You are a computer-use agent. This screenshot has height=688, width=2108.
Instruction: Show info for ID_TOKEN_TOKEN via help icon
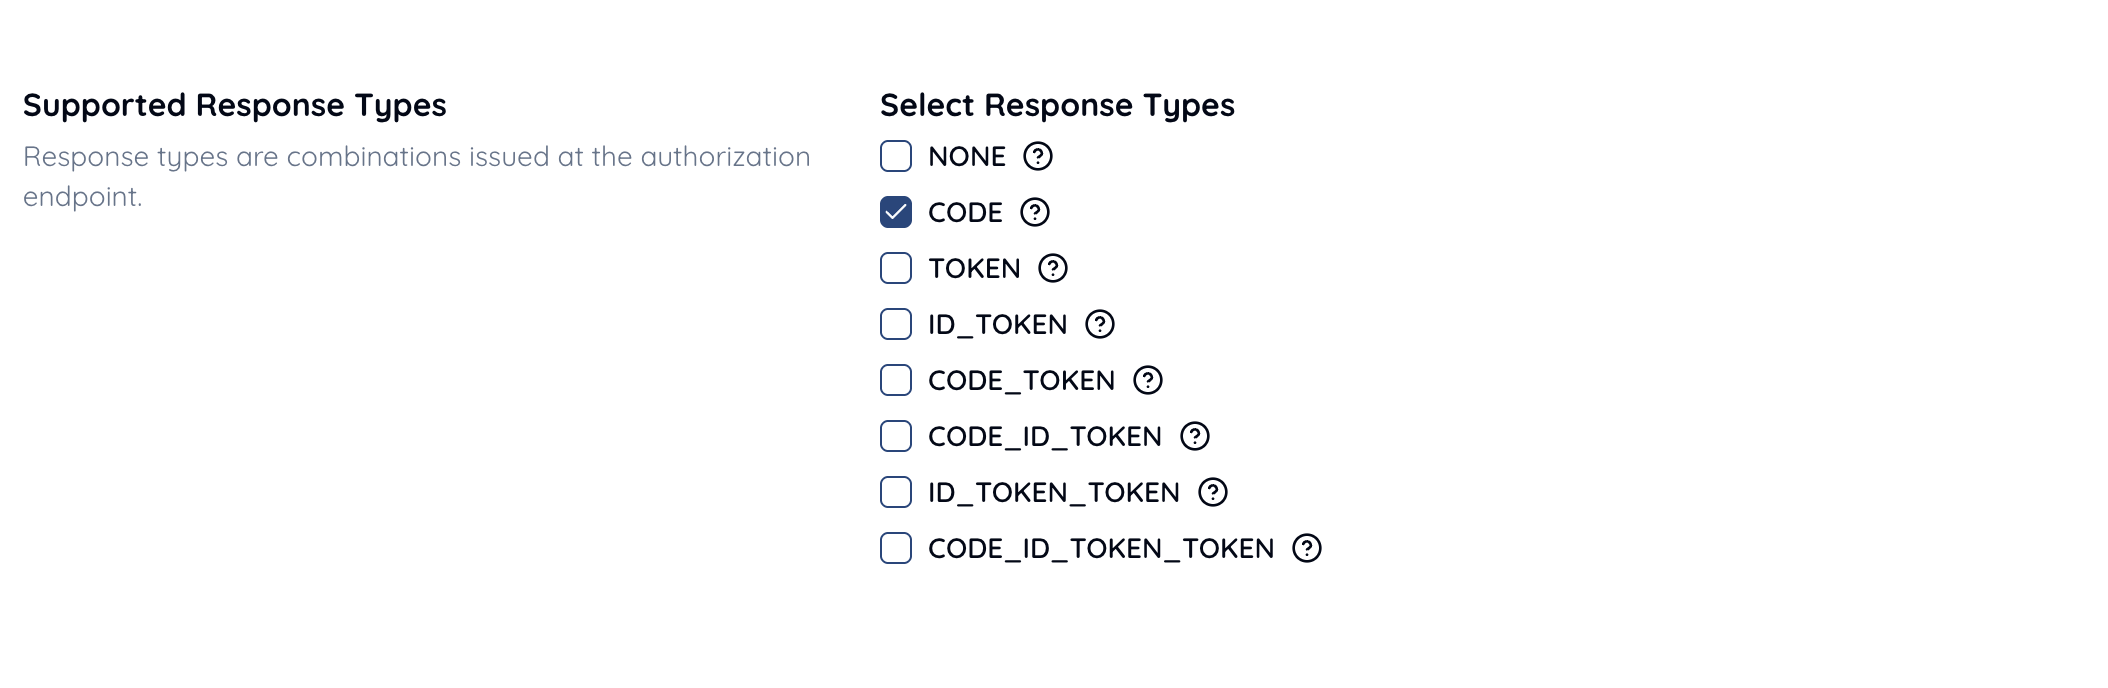[x=1213, y=492]
